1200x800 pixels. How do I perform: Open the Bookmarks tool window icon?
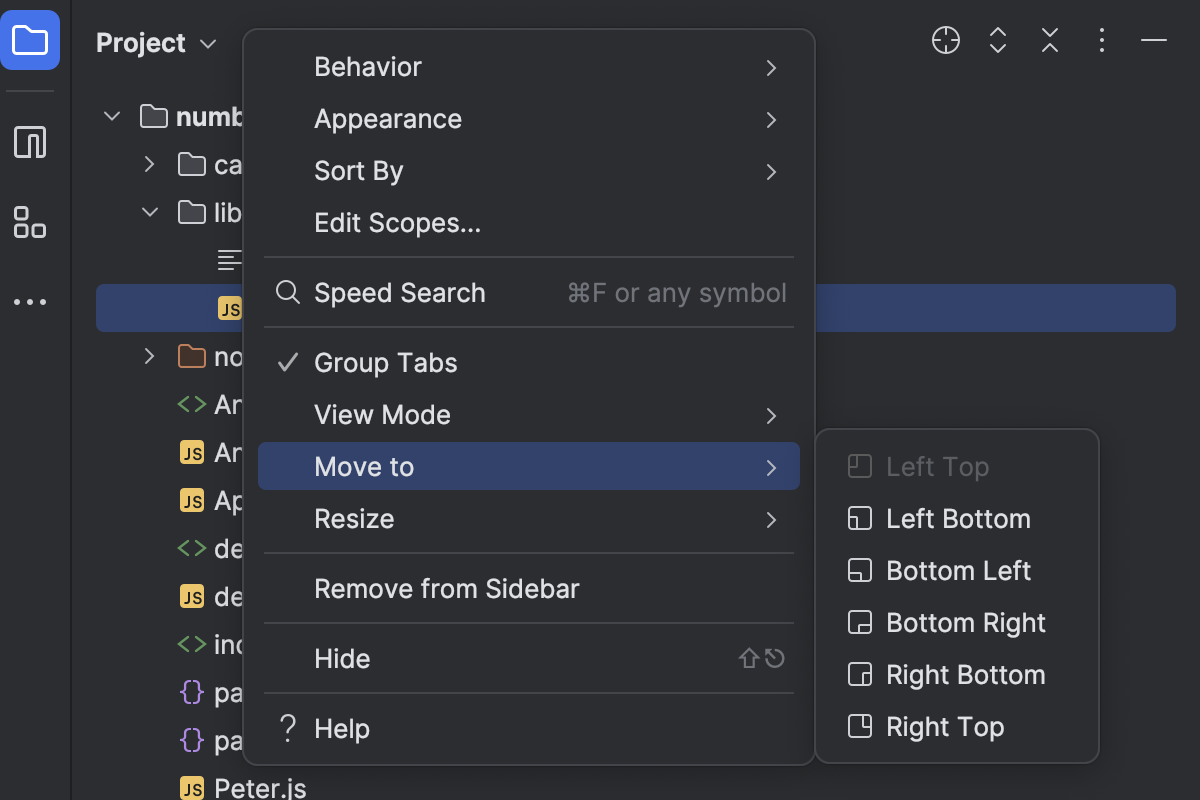pos(30,142)
